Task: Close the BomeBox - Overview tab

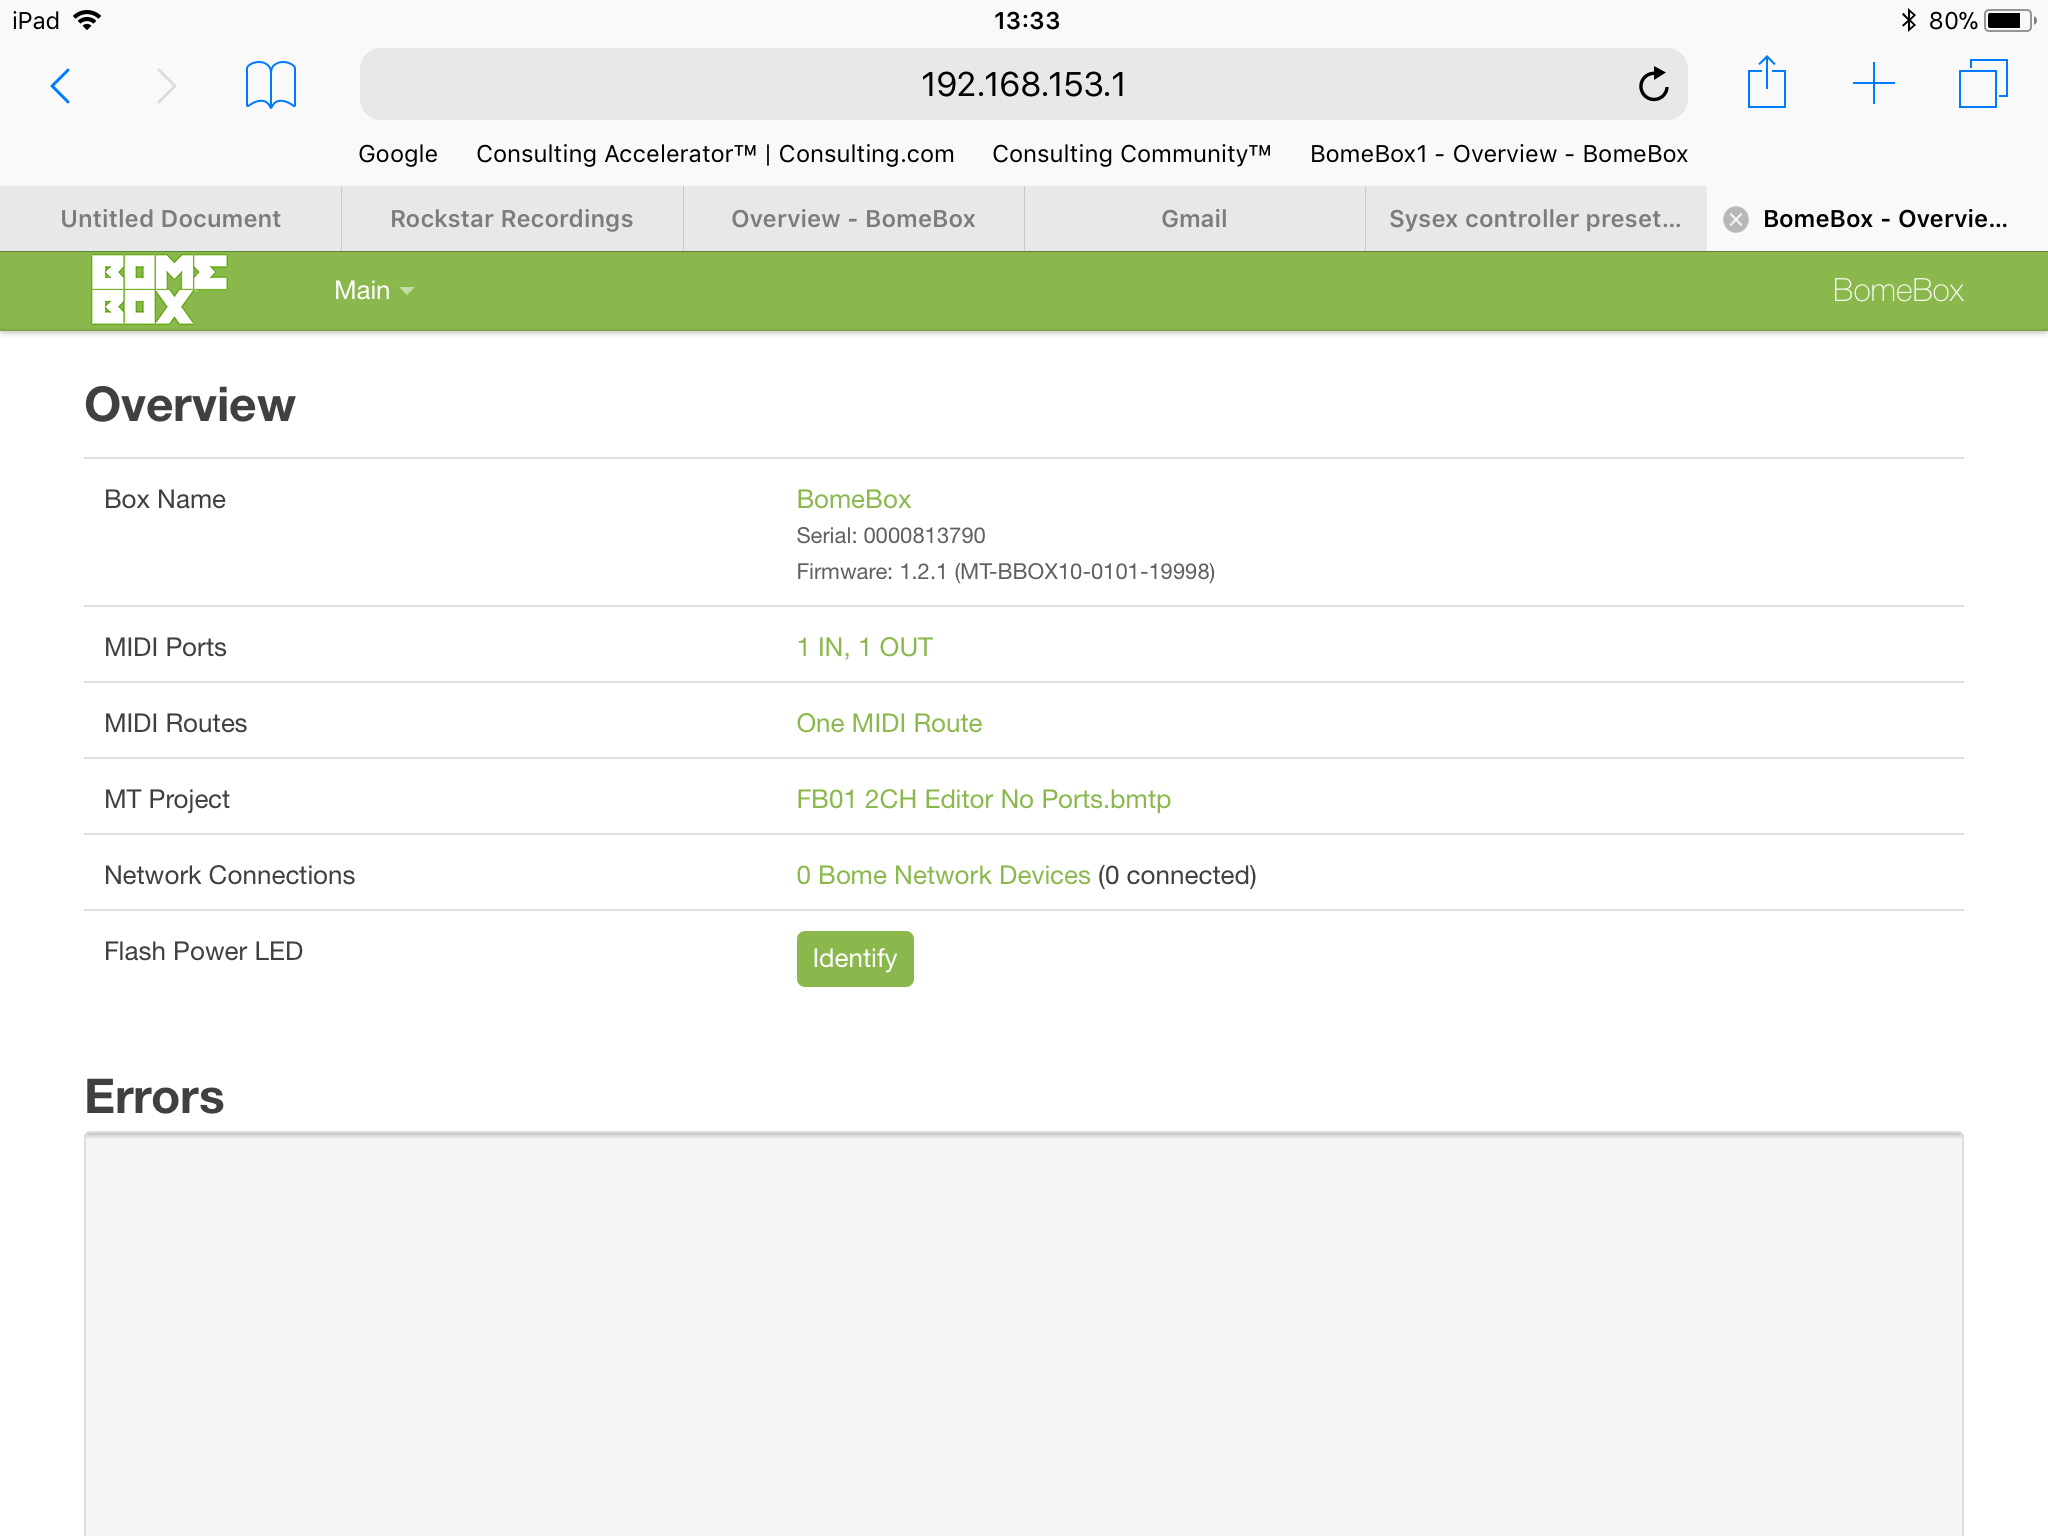Action: [1736, 219]
